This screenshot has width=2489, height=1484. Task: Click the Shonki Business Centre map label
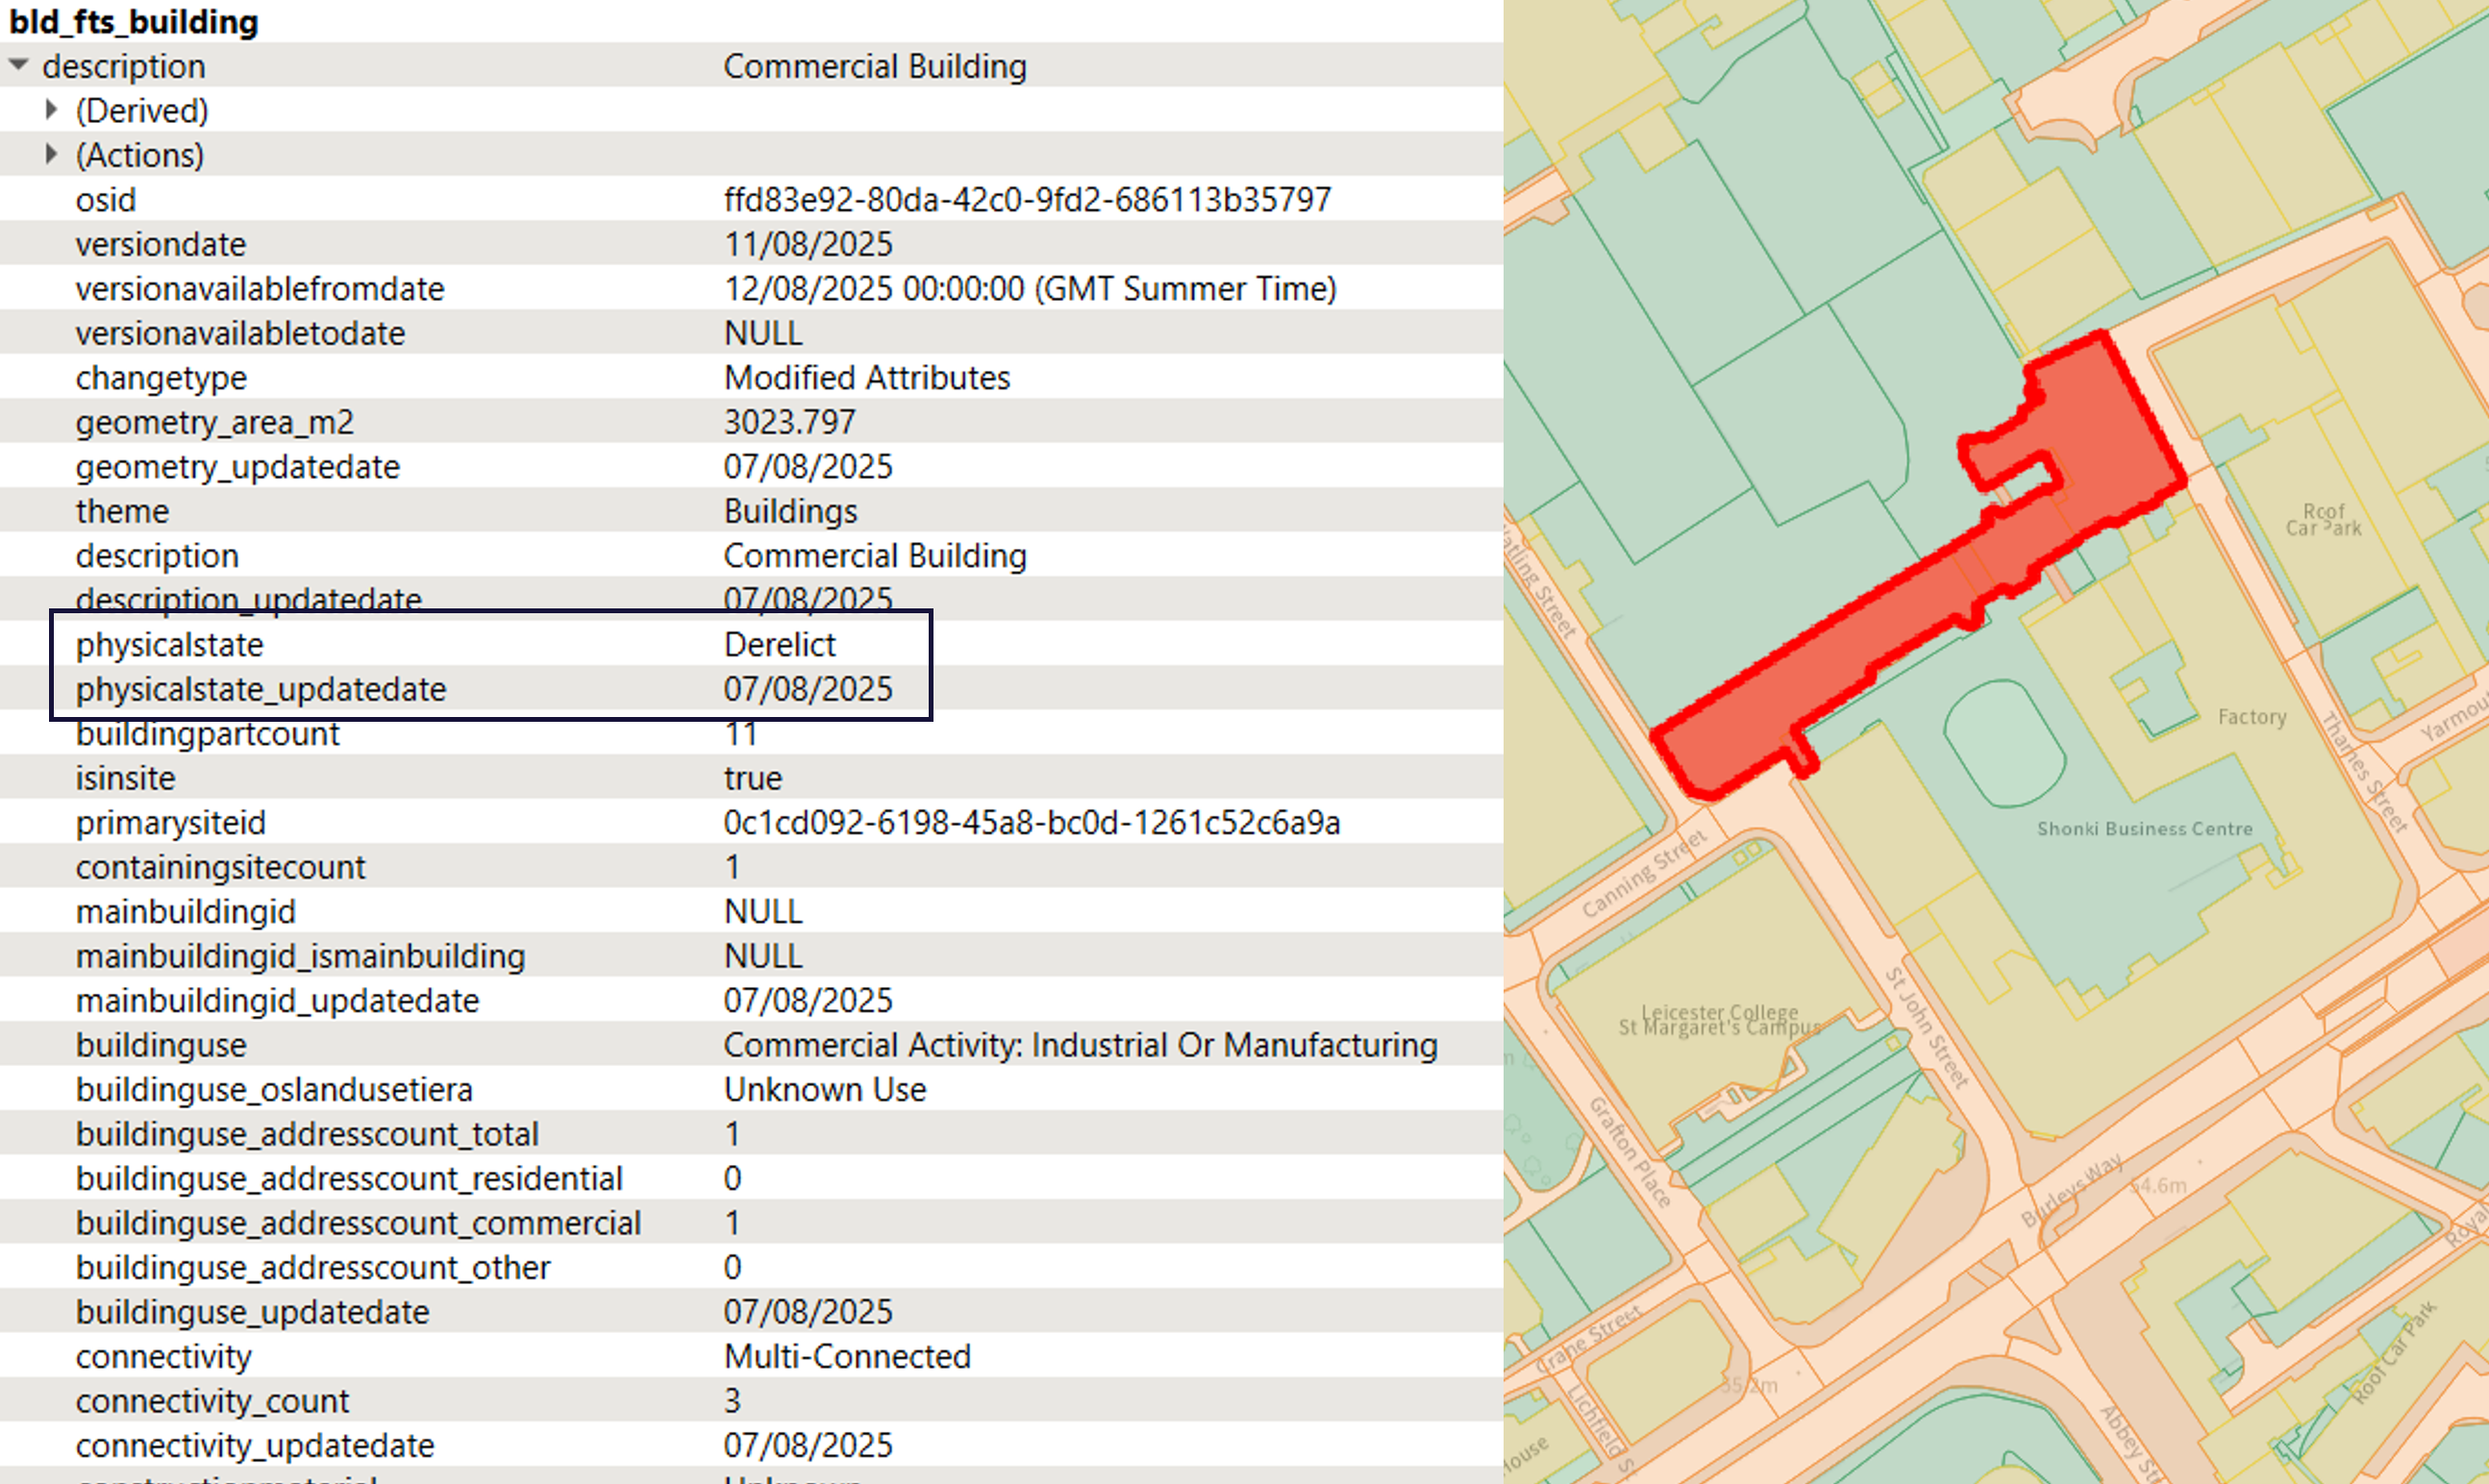coord(2143,828)
